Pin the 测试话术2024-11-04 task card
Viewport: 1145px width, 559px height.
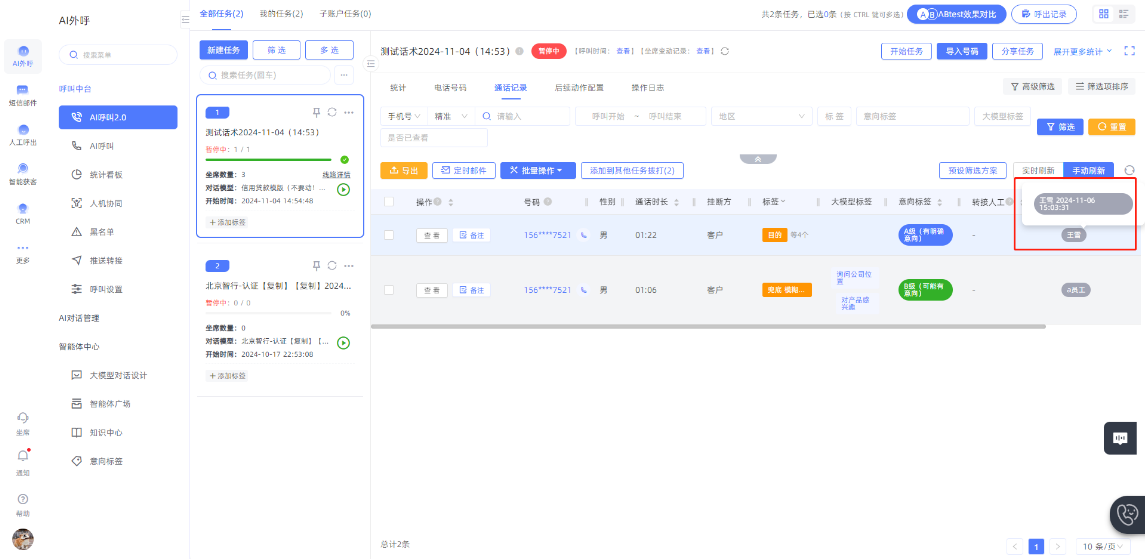coord(316,112)
